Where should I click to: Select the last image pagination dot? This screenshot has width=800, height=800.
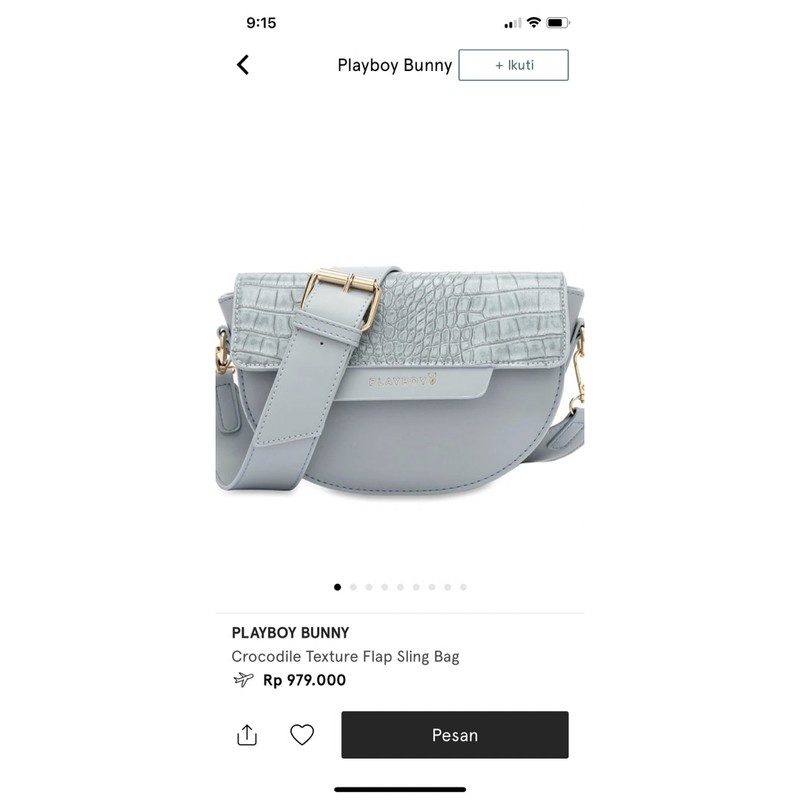463,587
